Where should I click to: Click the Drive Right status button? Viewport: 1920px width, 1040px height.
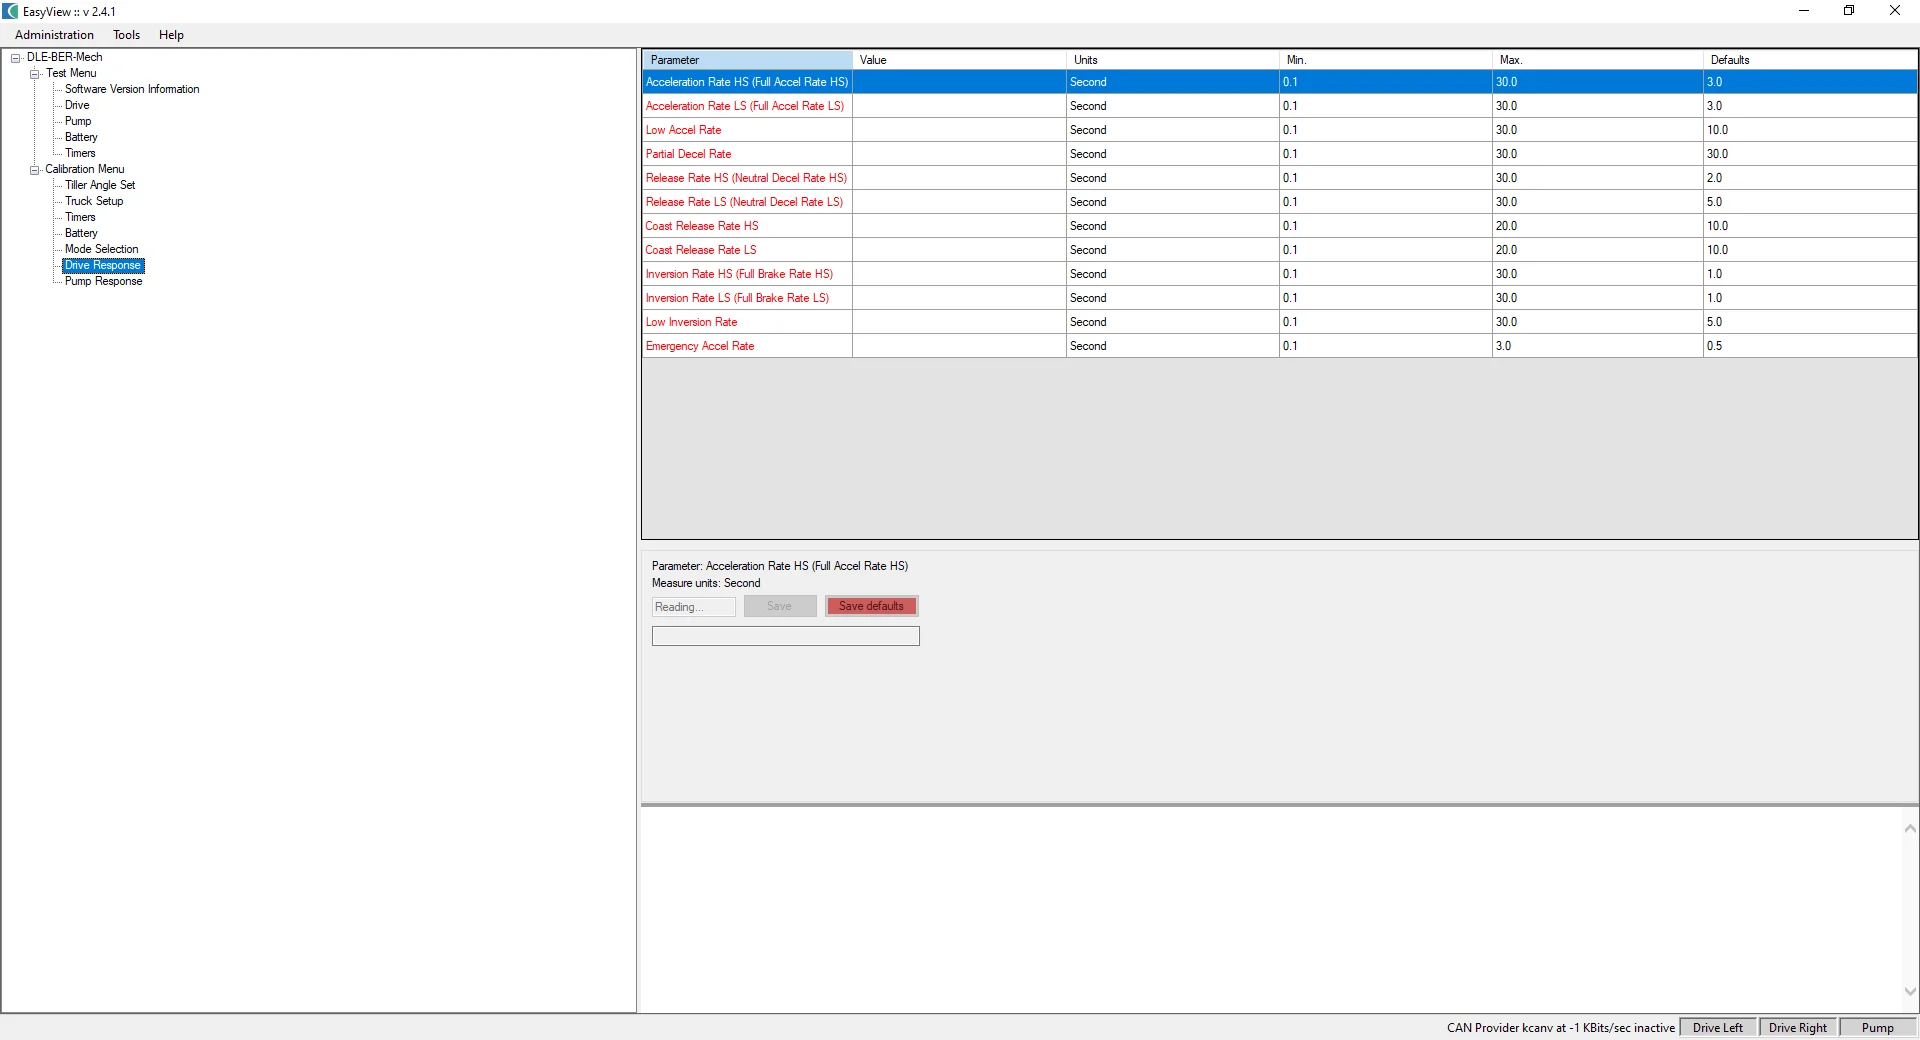pos(1798,1027)
